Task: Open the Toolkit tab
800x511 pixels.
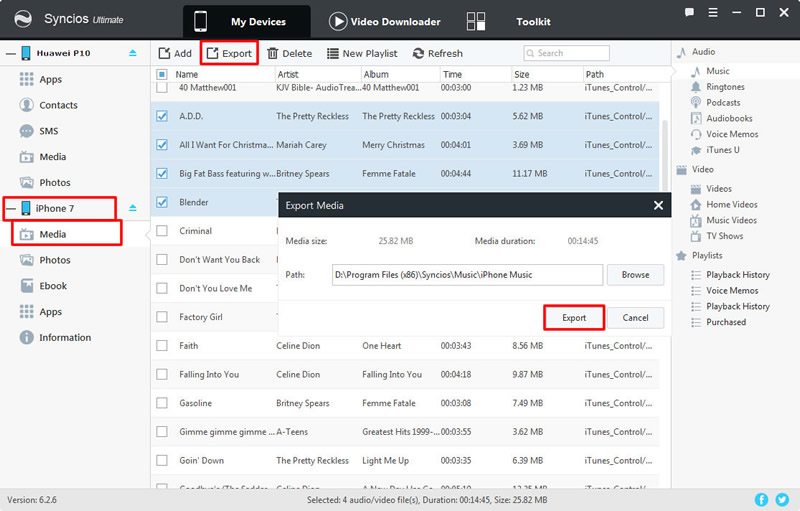Action: pyautogui.click(x=509, y=21)
